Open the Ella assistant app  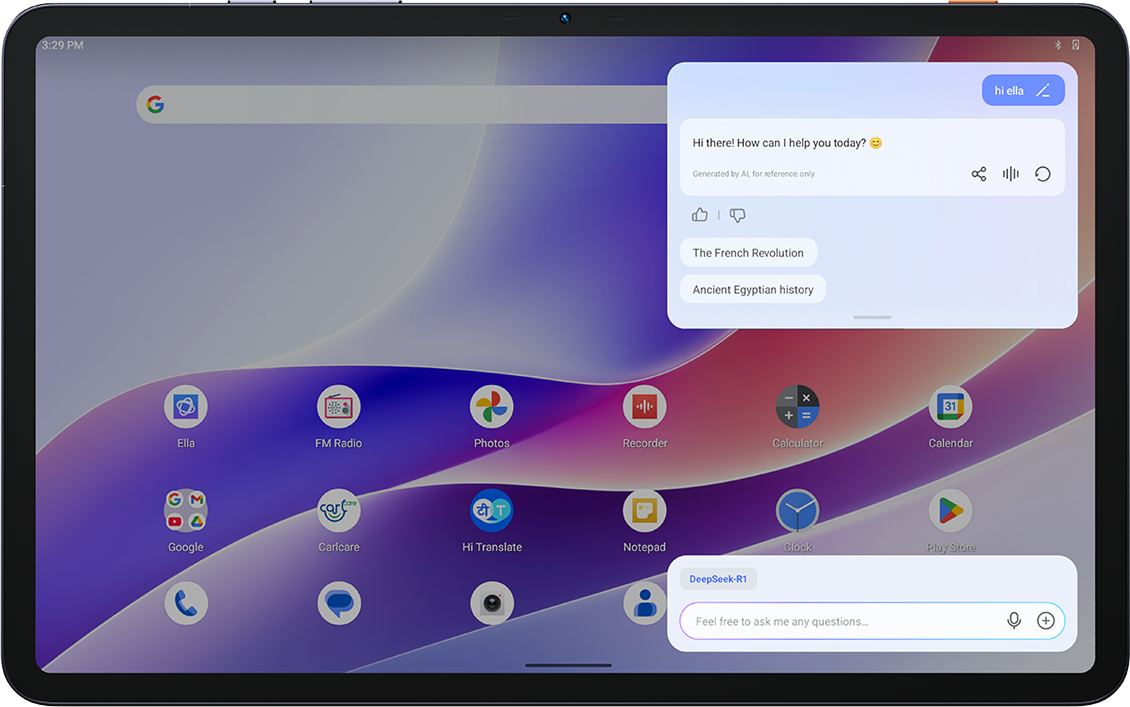186,407
